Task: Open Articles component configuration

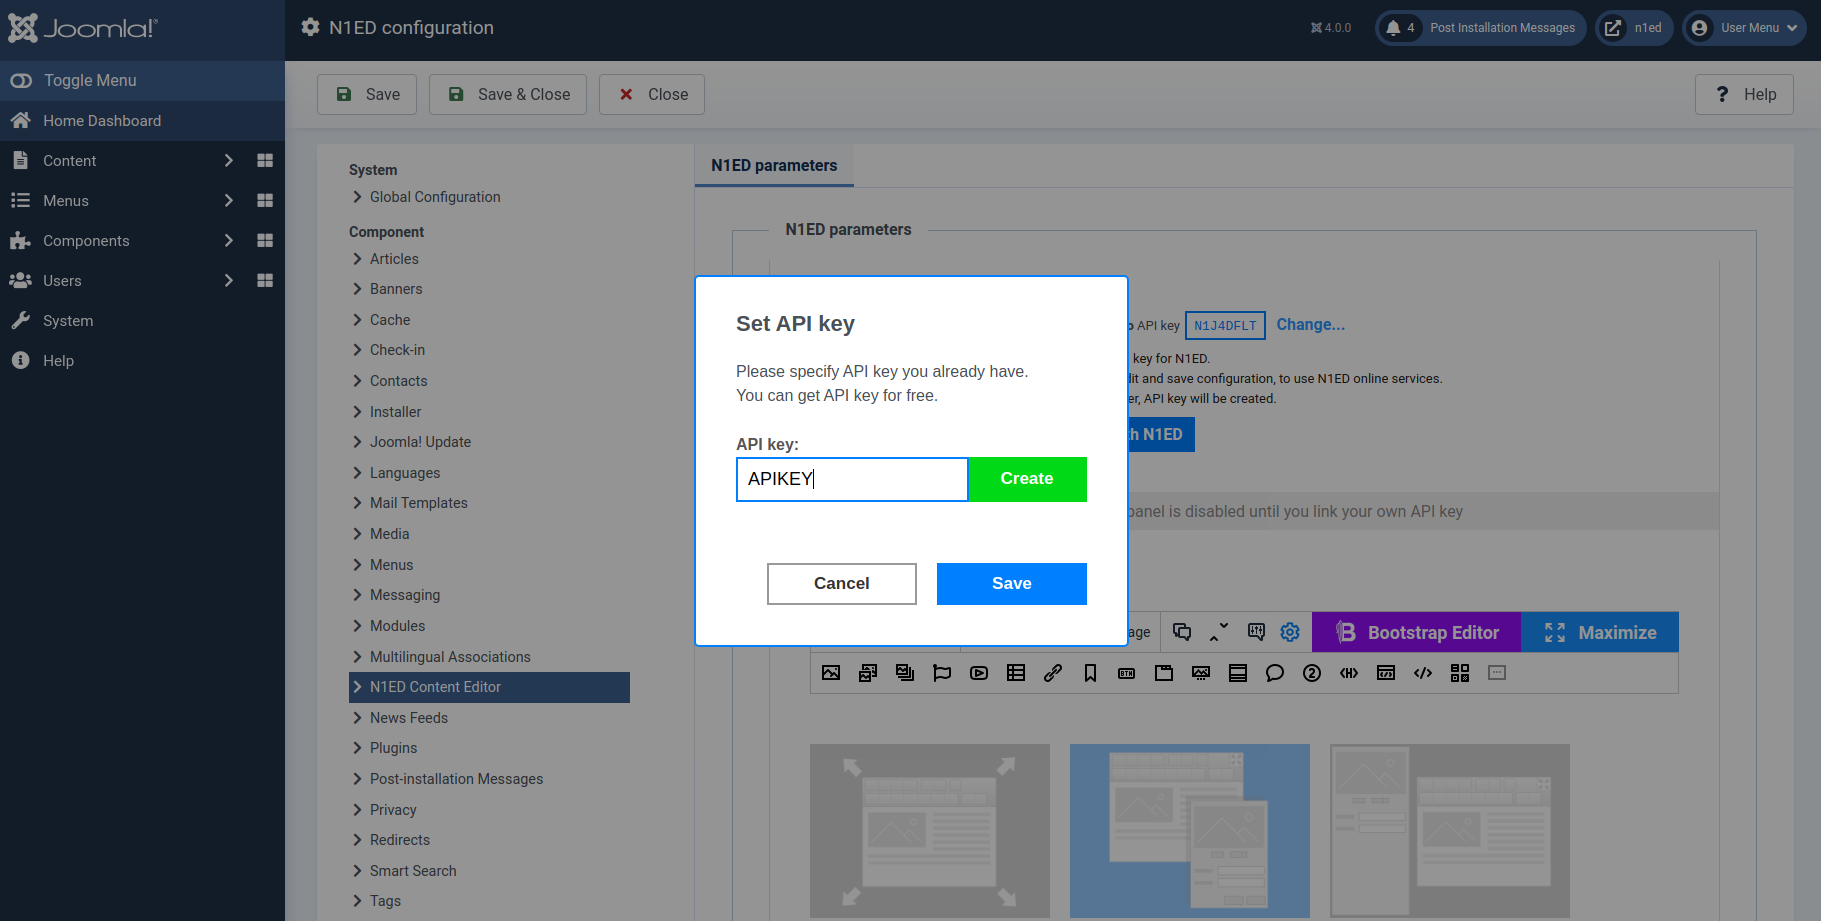Action: 394,259
